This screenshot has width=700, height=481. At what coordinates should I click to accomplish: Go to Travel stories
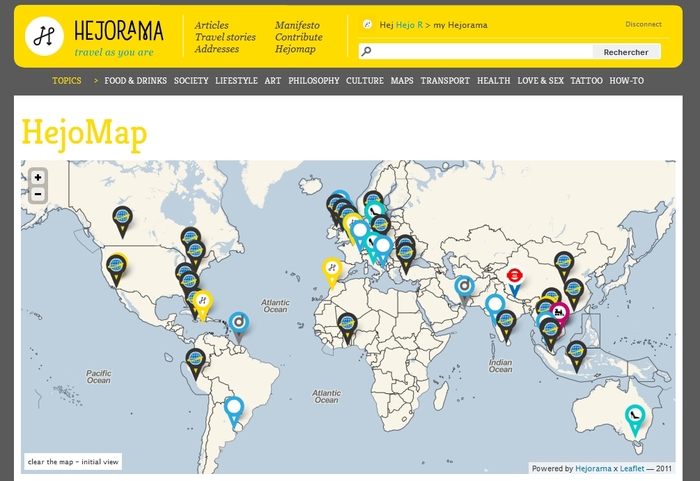point(225,37)
